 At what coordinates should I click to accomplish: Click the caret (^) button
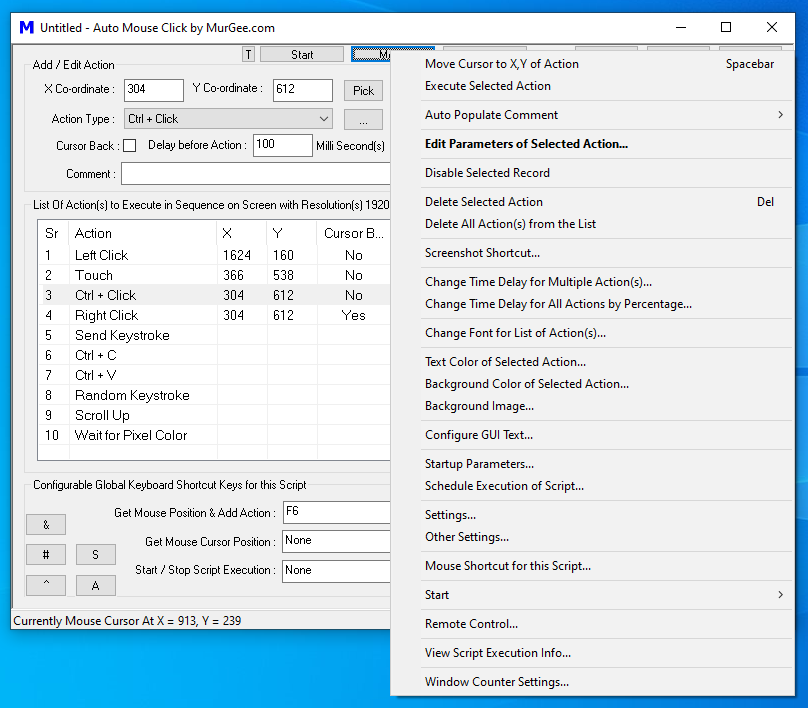46,585
